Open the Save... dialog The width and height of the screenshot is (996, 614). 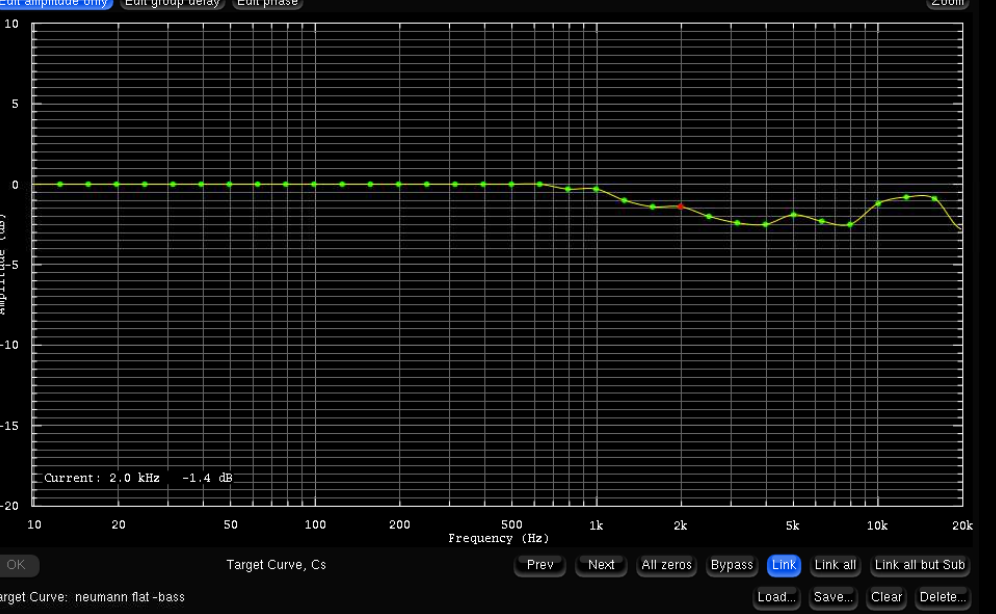point(832,597)
